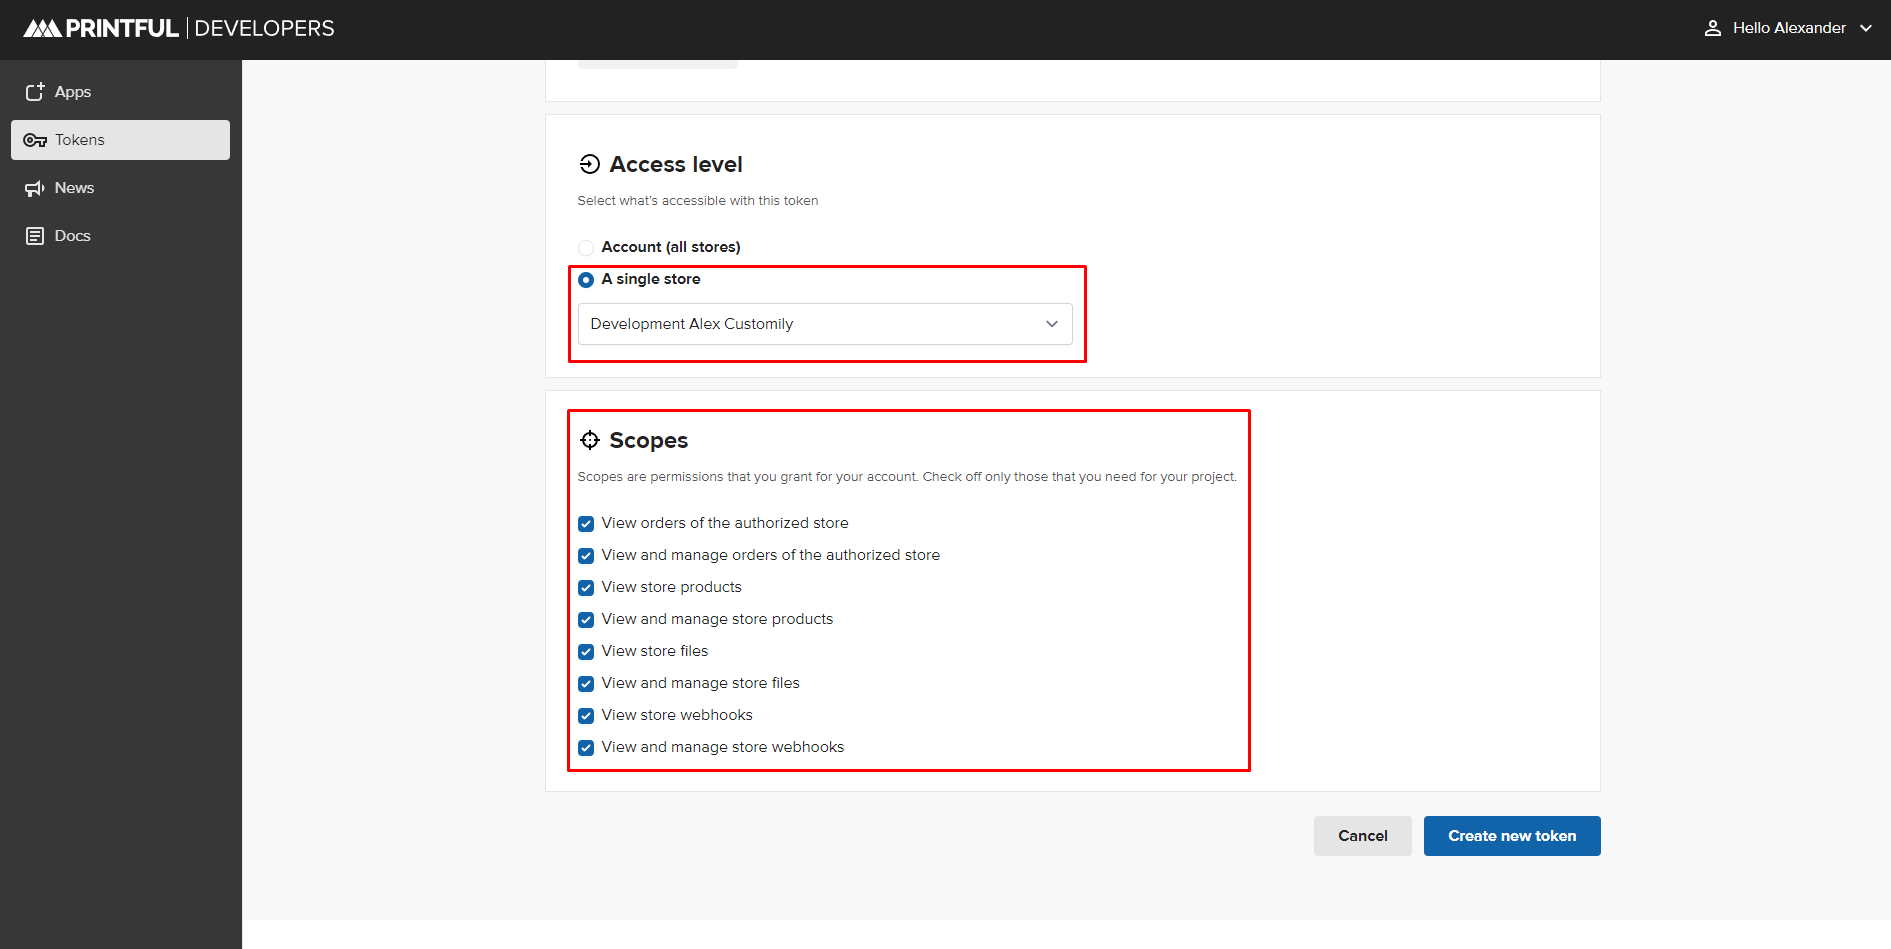The image size is (1891, 949).
Task: Click the News megaphone icon
Action: [35, 188]
